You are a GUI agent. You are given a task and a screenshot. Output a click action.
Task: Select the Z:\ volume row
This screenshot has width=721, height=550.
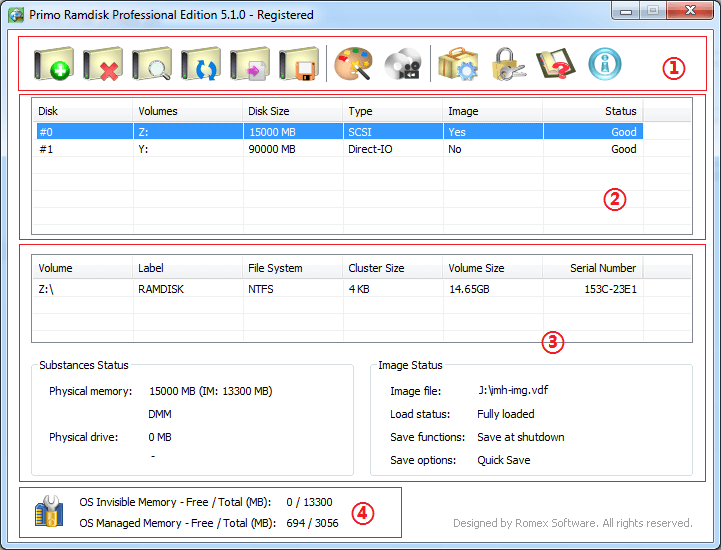click(x=340, y=289)
